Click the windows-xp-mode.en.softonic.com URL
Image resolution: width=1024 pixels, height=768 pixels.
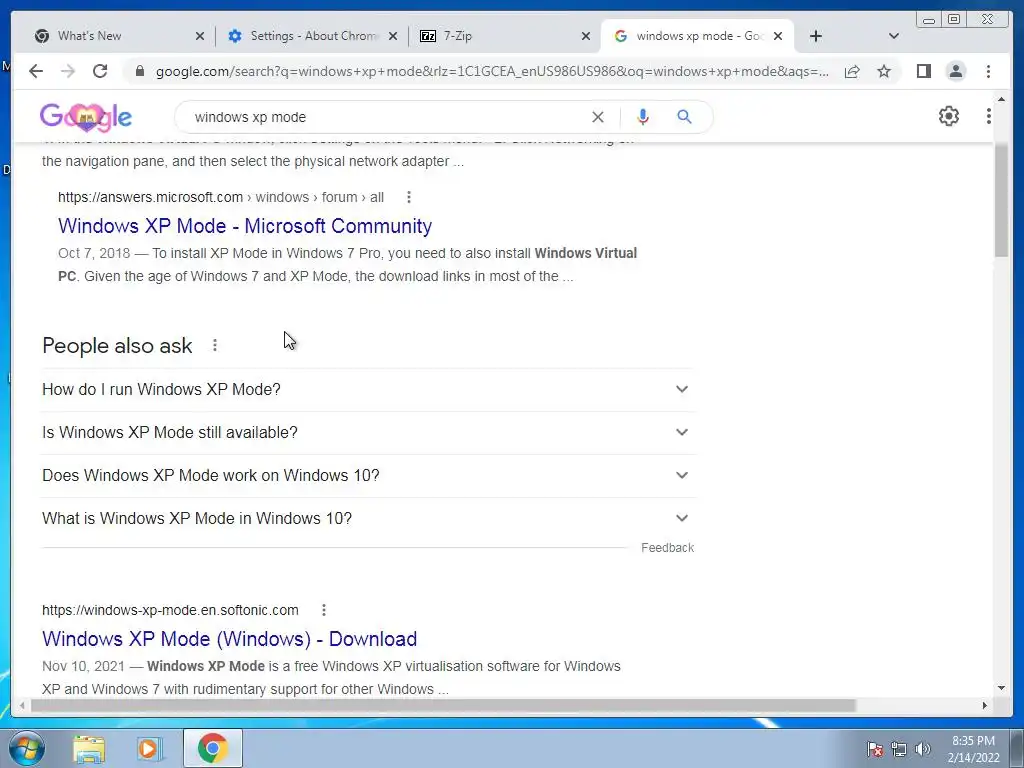click(170, 610)
